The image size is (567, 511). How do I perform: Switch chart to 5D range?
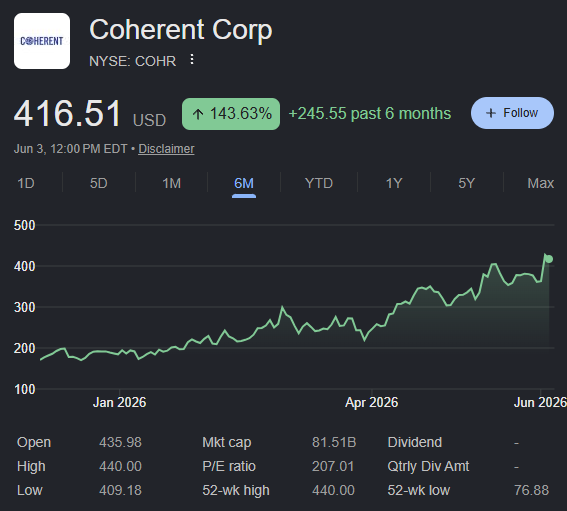click(x=99, y=183)
